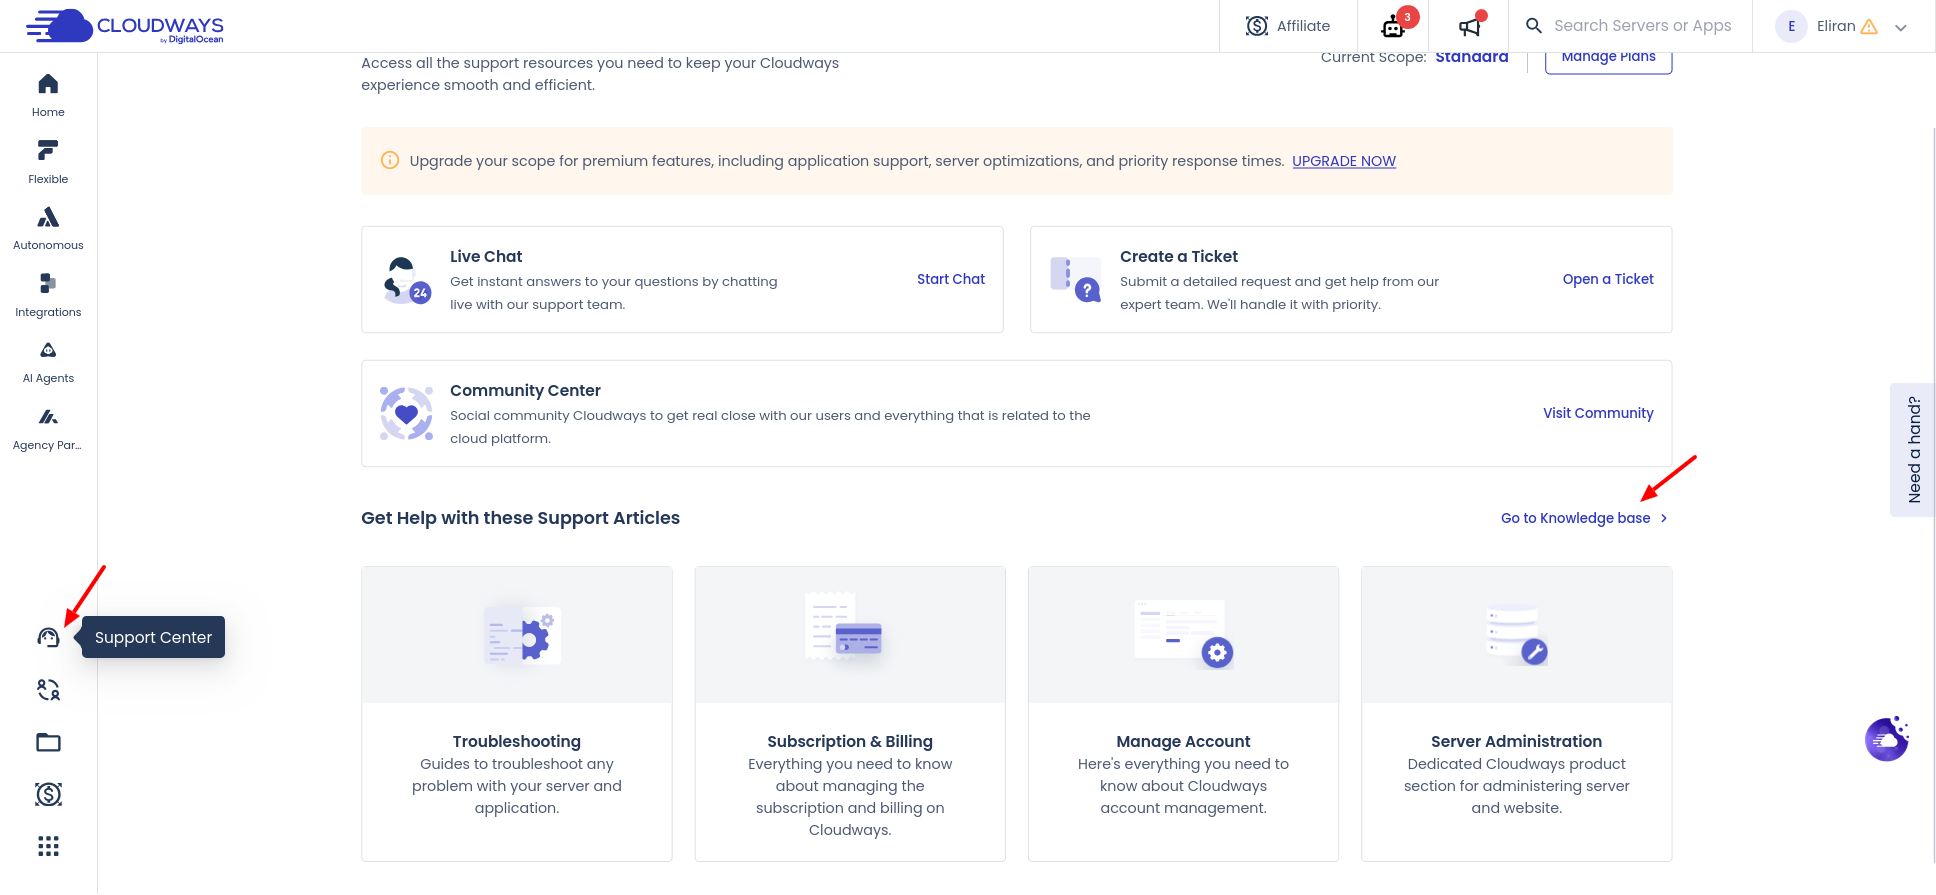Open the Agency Partnership sidebar icon
The image size is (1936, 895).
click(x=48, y=417)
